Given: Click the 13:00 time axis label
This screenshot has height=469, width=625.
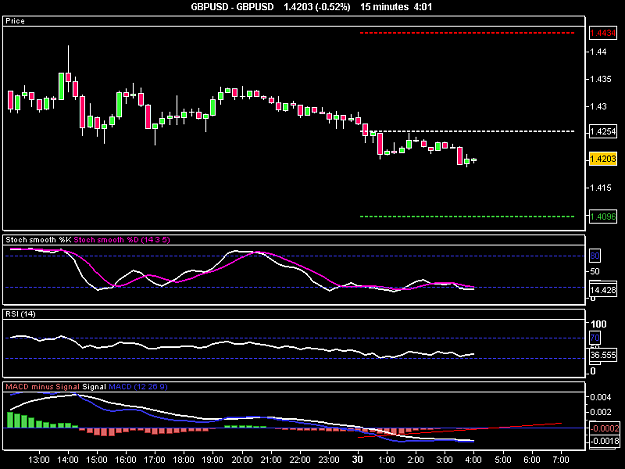Looking at the screenshot, I should 39,460.
